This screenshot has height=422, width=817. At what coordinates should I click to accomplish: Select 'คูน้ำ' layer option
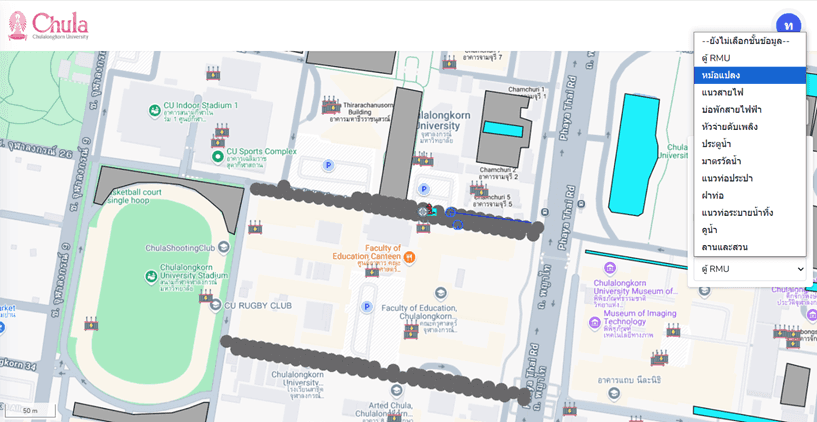750,230
